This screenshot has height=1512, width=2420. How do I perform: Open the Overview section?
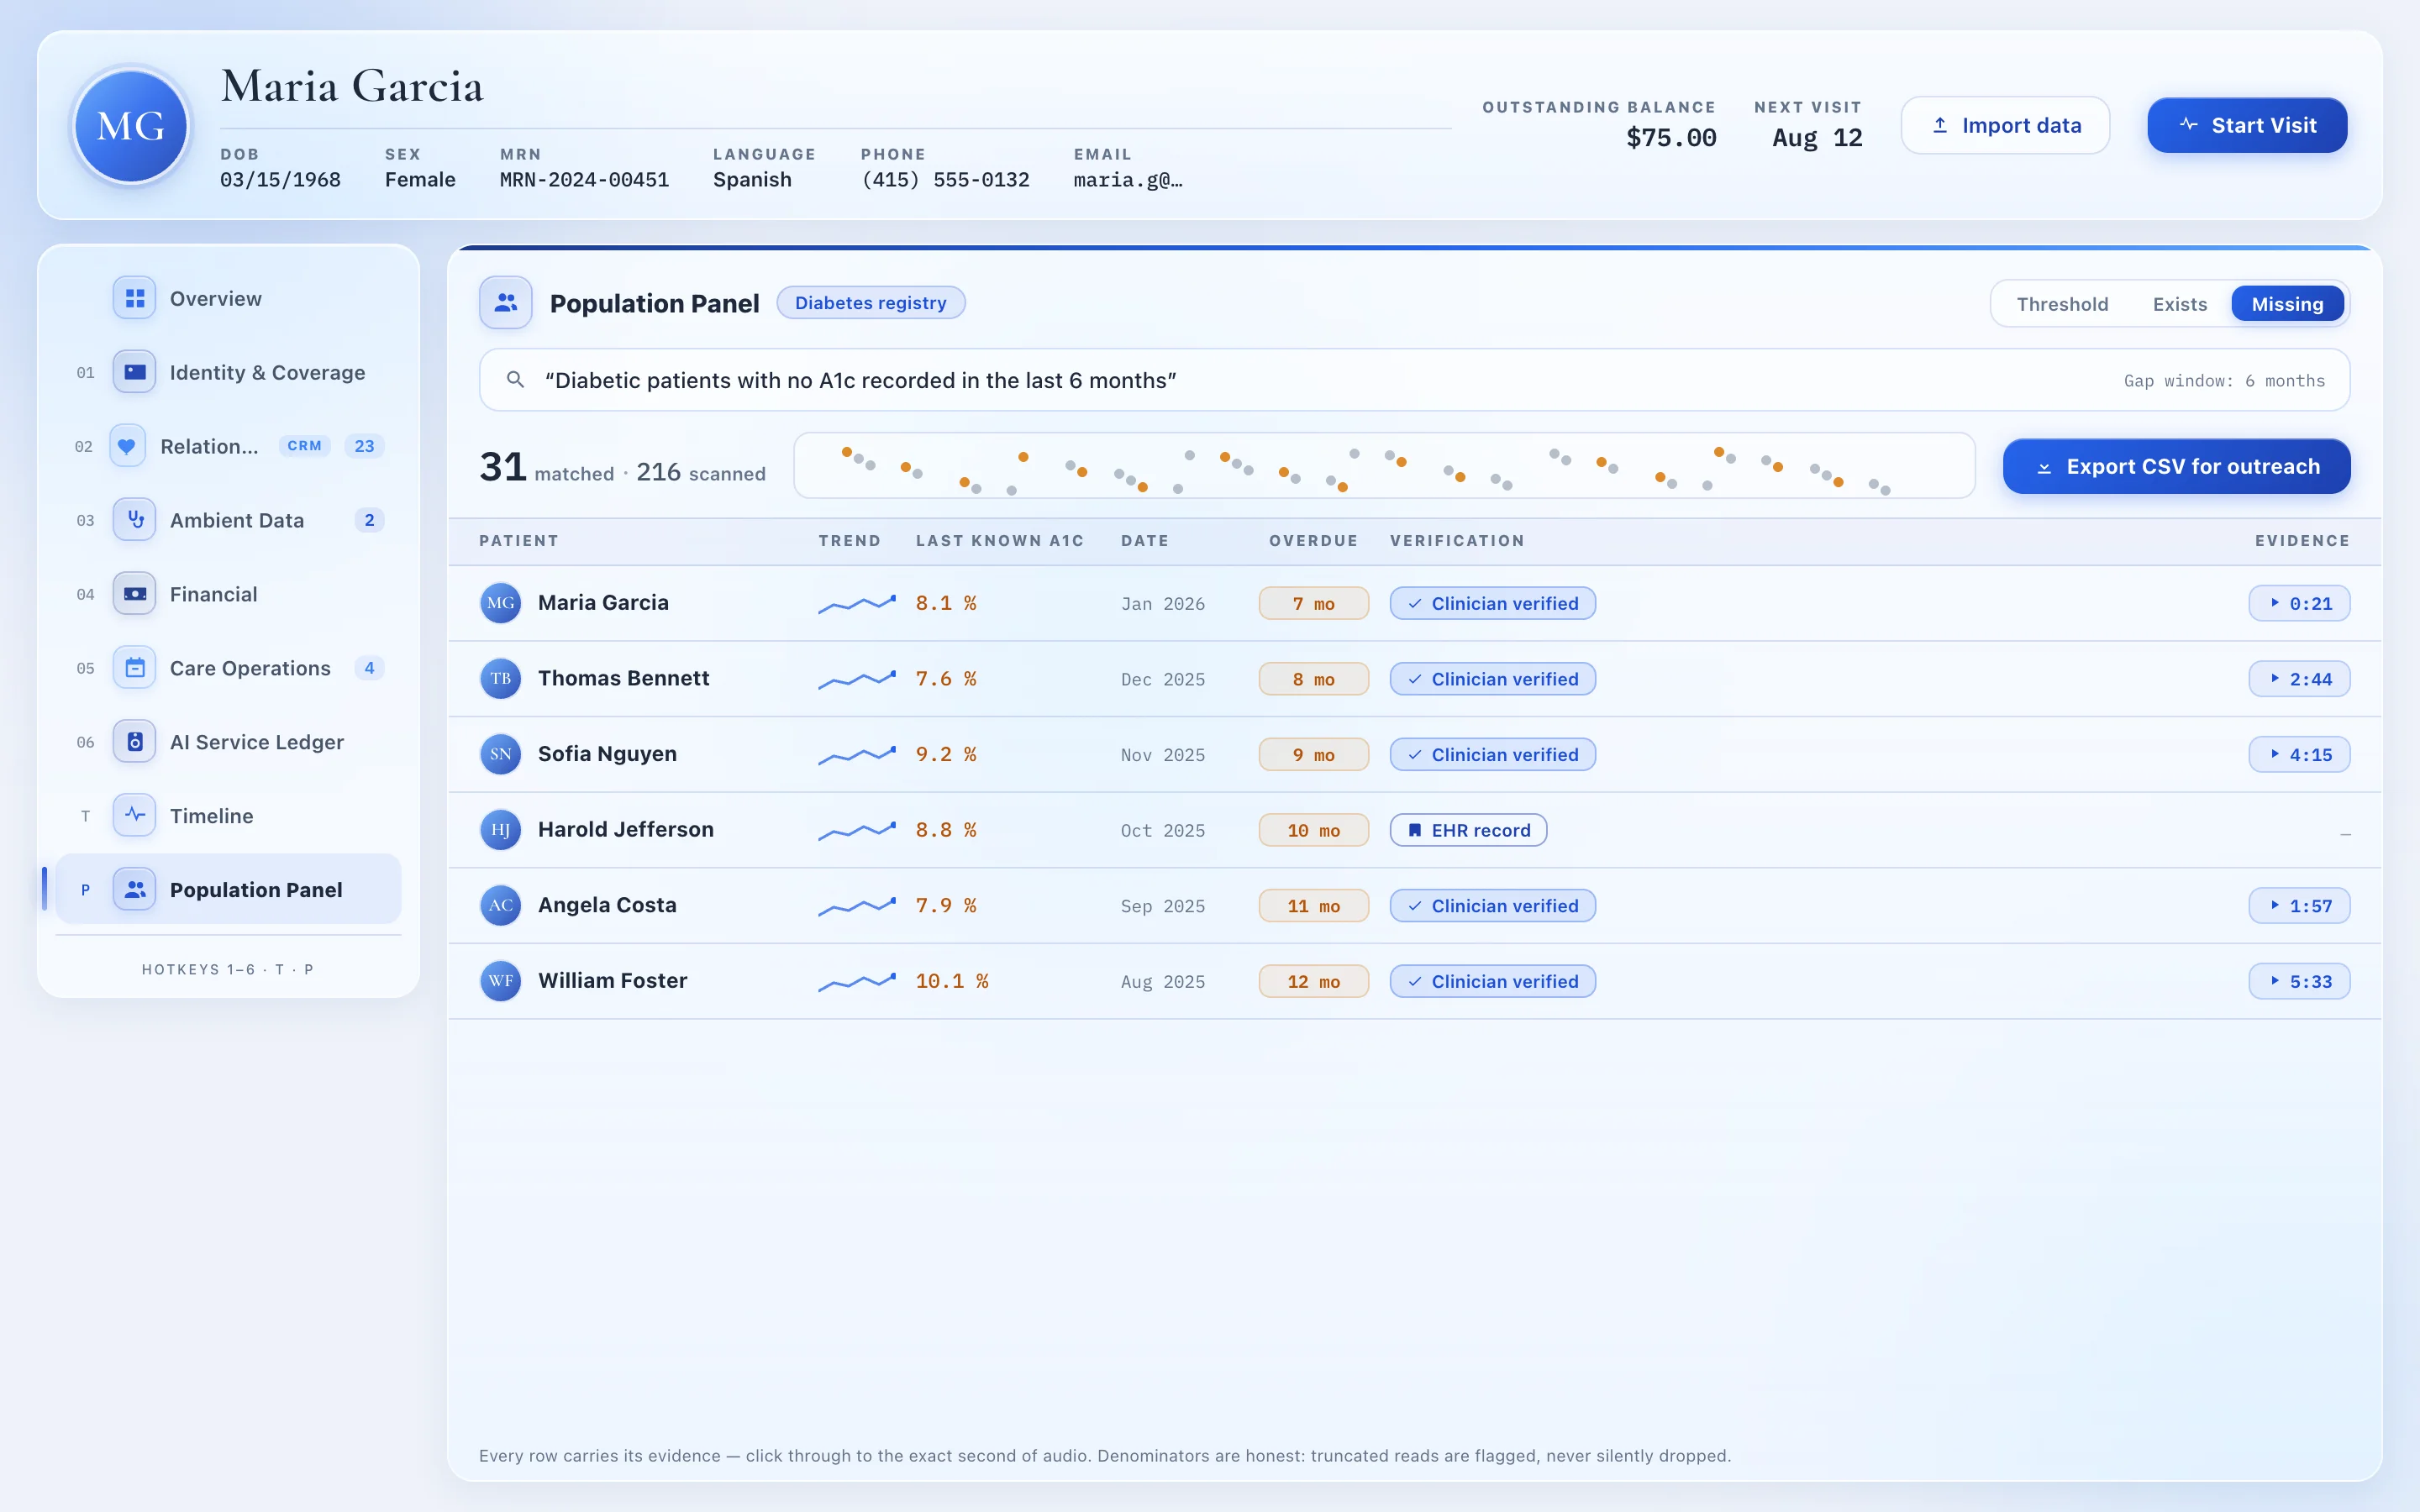[x=229, y=298]
